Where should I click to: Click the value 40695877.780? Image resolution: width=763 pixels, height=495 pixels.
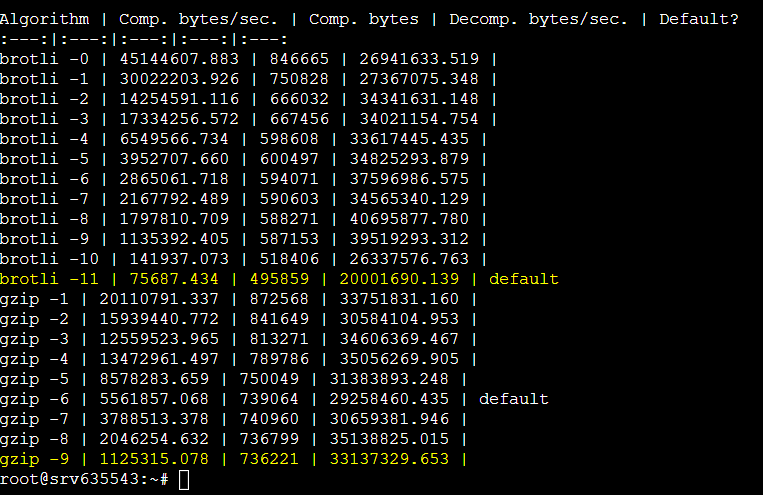click(x=409, y=219)
